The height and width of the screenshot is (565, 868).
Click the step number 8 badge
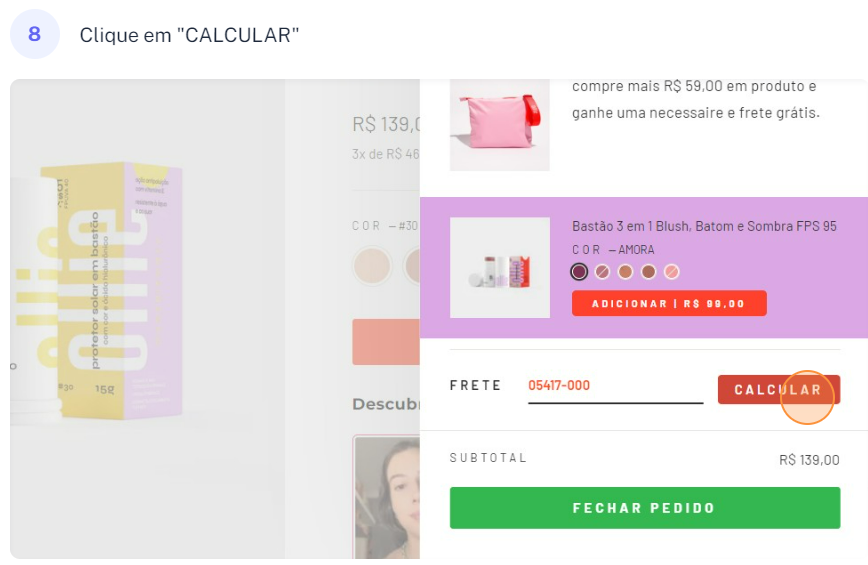point(34,34)
